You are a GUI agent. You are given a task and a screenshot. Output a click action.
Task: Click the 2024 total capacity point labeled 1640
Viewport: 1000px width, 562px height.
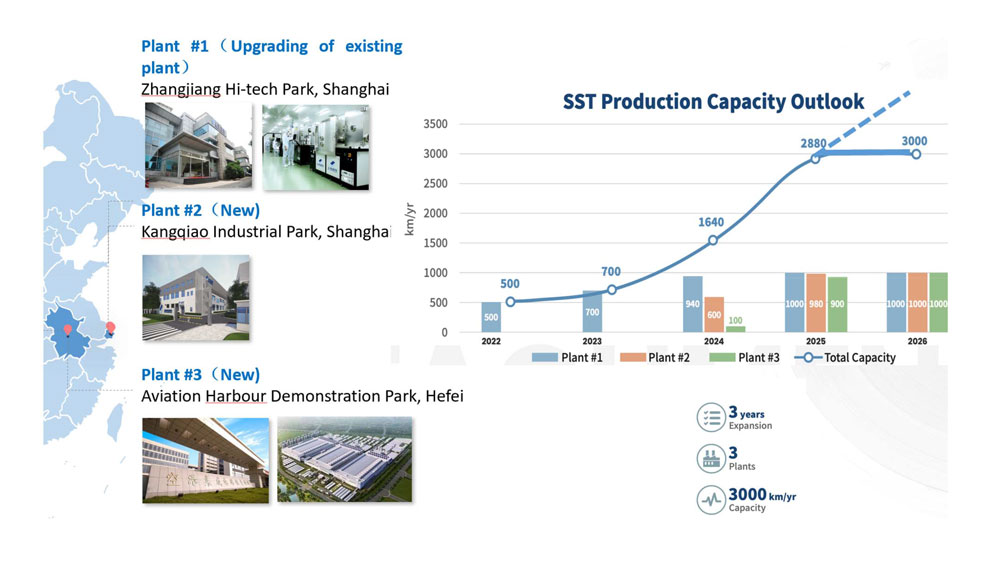tap(713, 240)
